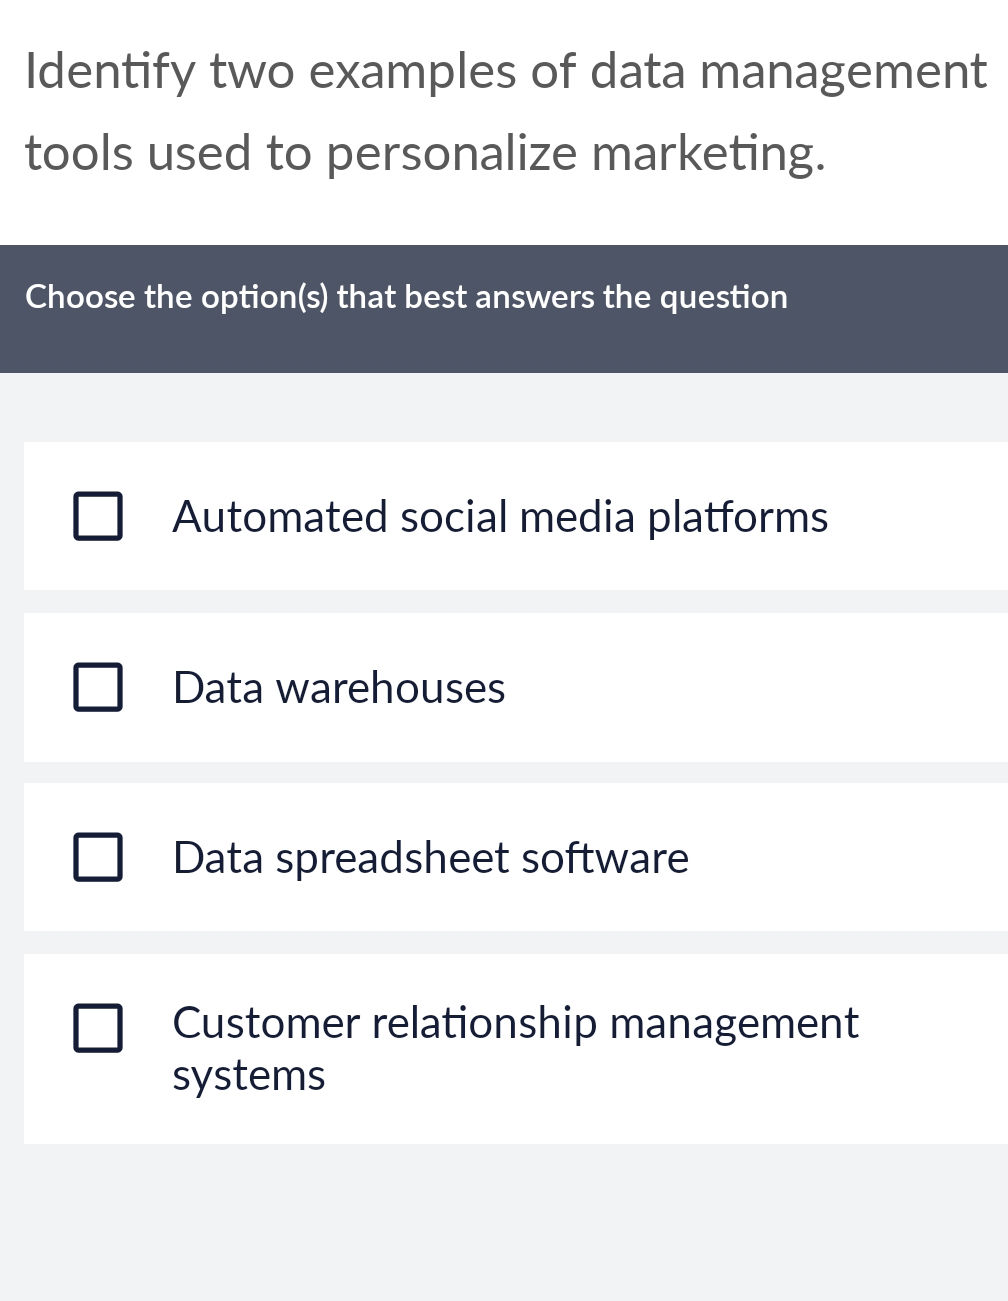Click the Data spreadsheet software answer text
The image size is (1008, 1301).
(x=430, y=857)
